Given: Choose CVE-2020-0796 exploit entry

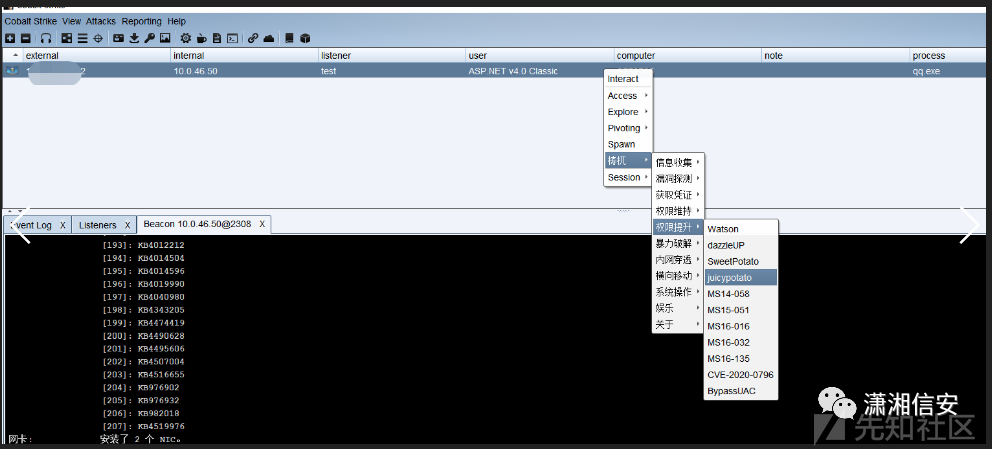Looking at the screenshot, I should (741, 375).
